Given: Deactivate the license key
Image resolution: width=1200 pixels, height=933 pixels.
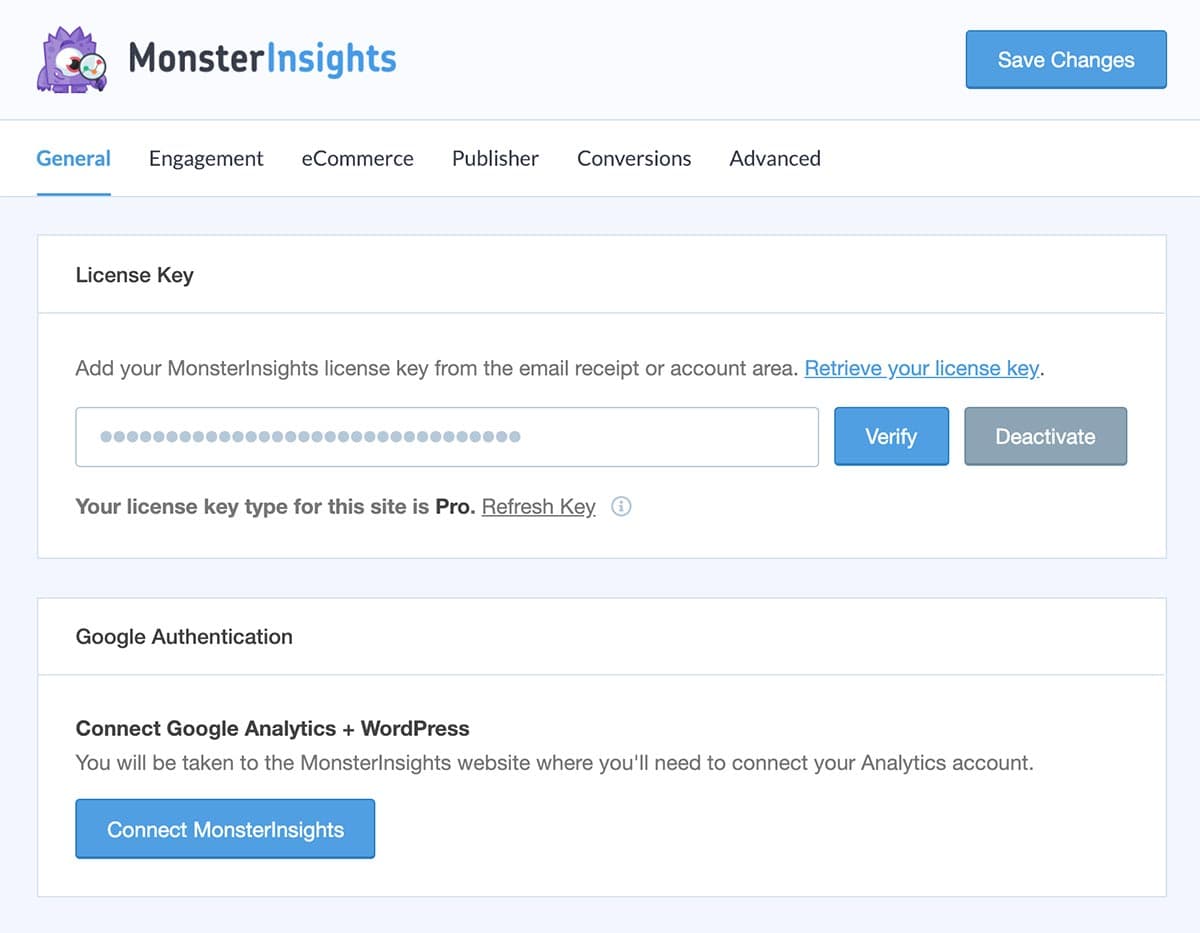Looking at the screenshot, I should click(x=1045, y=436).
